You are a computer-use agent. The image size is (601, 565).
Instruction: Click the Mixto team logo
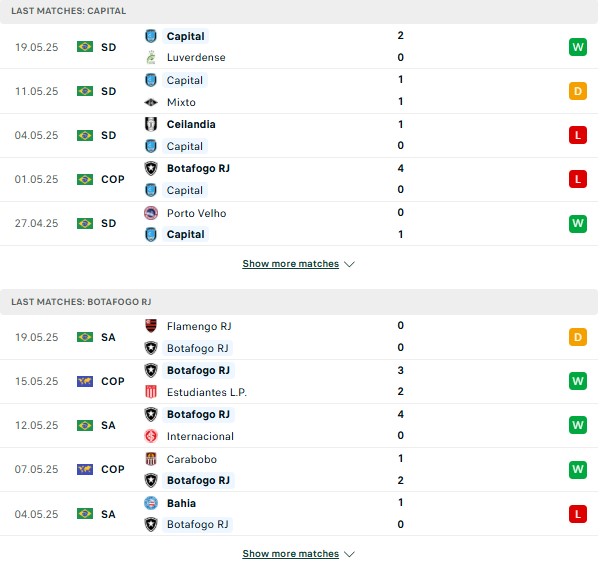tap(151, 102)
